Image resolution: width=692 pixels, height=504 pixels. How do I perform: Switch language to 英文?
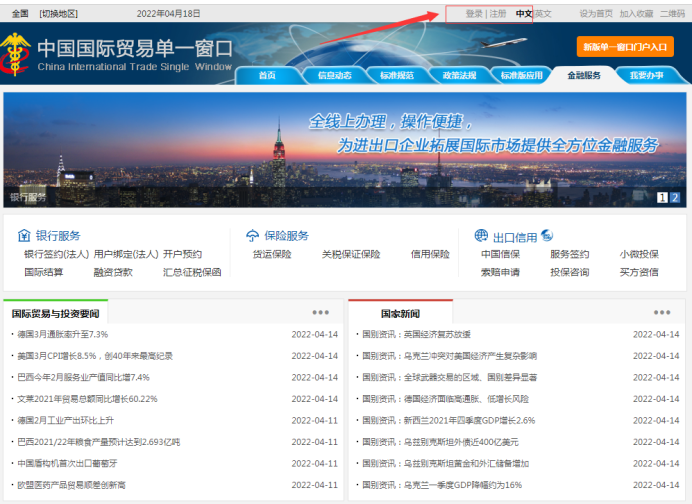coord(543,14)
